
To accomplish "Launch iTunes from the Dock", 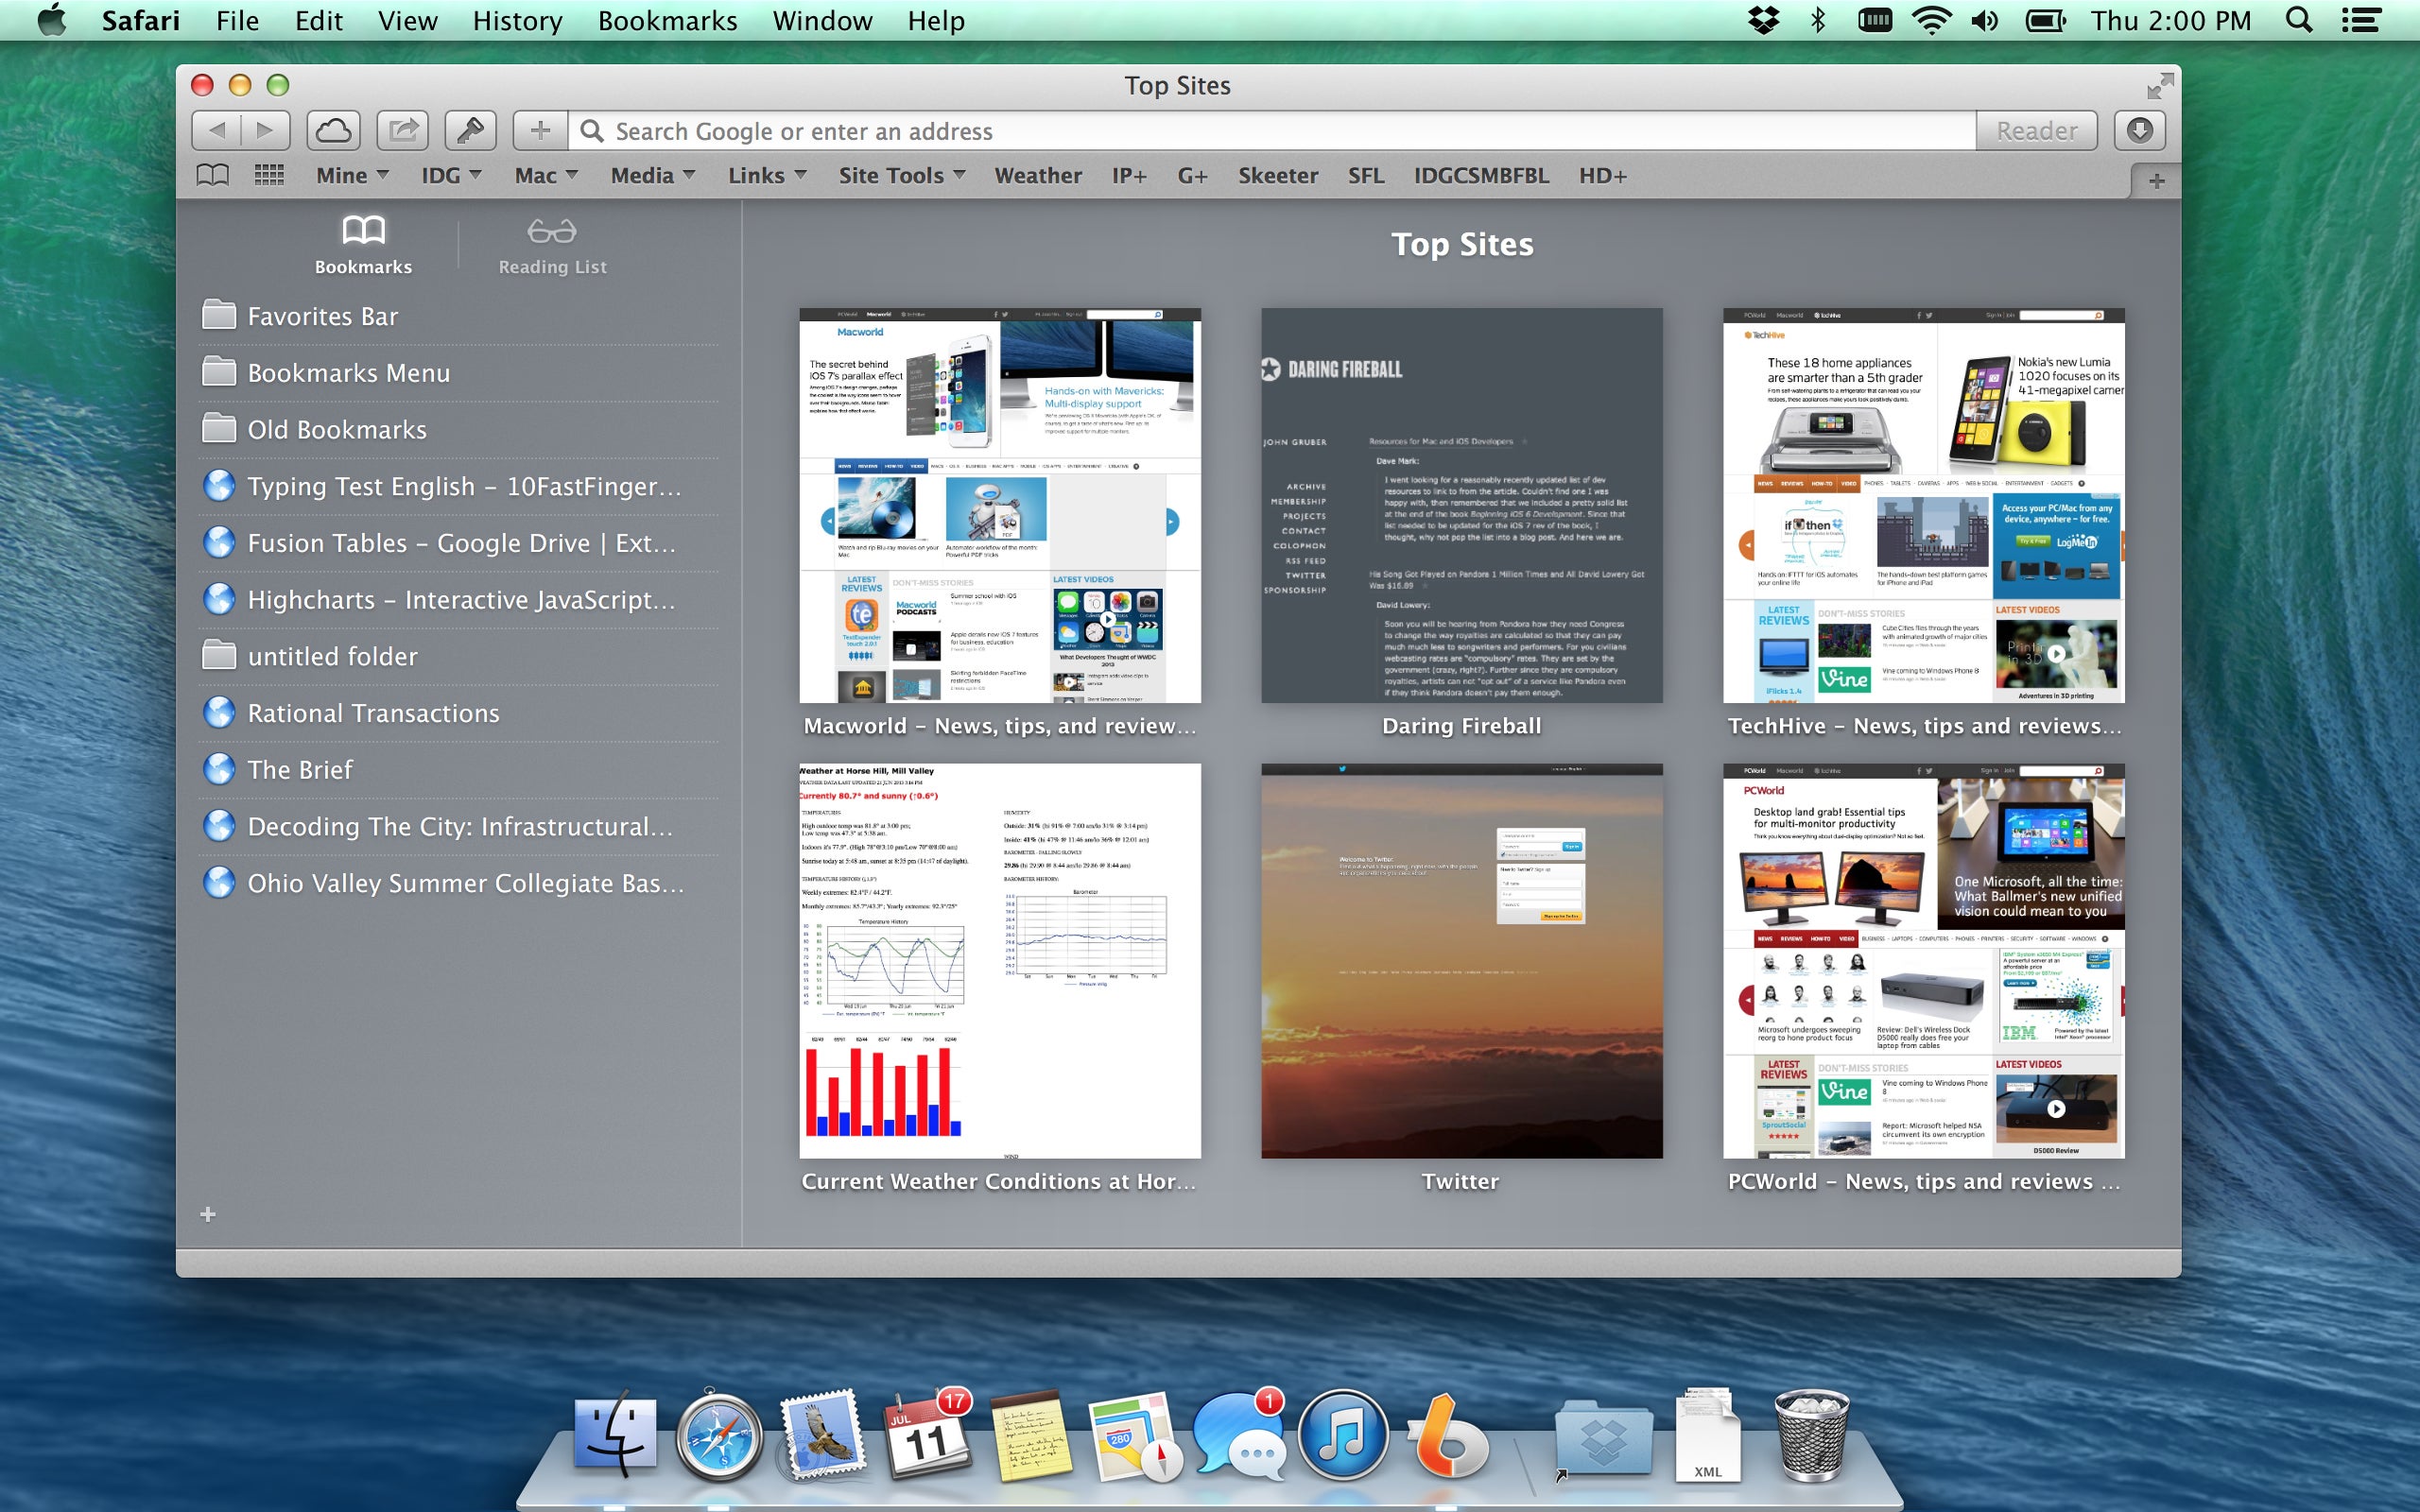I will click(x=1344, y=1436).
